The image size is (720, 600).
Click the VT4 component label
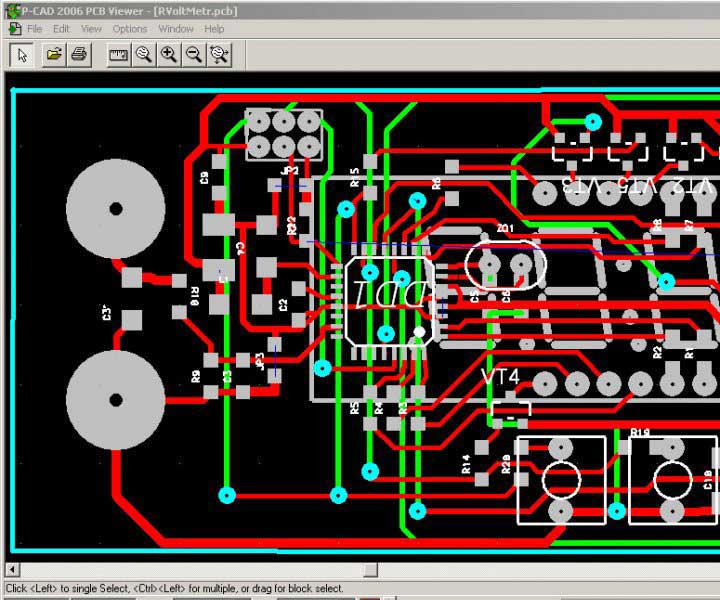pos(501,377)
